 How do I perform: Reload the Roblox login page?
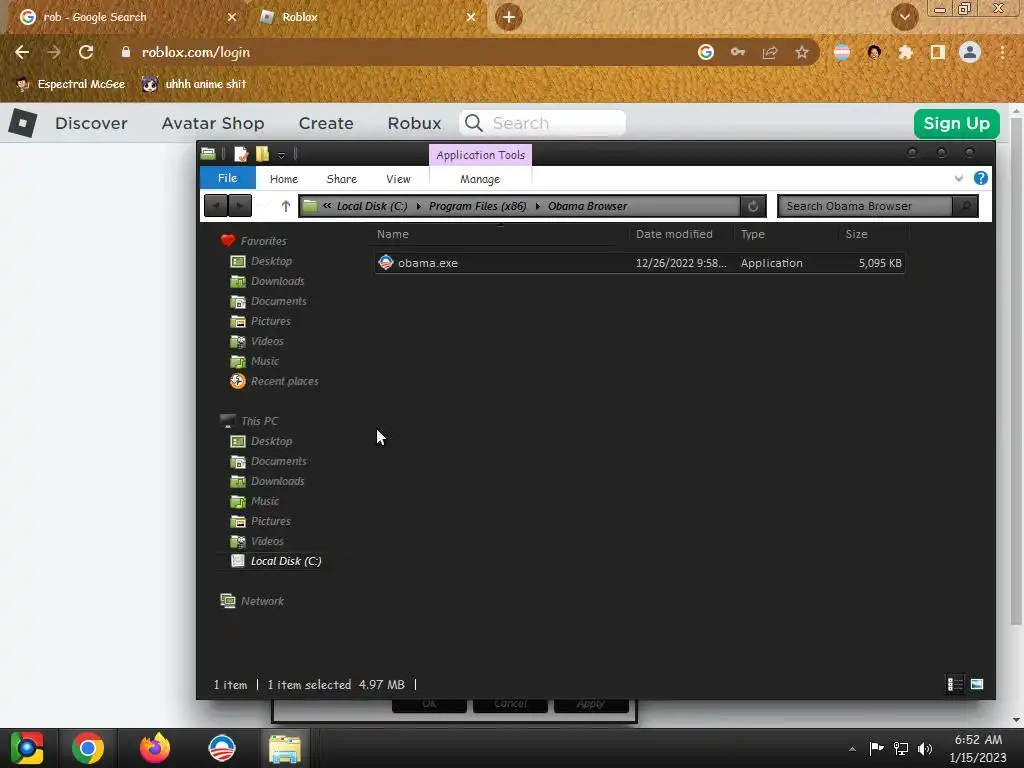[x=86, y=52]
